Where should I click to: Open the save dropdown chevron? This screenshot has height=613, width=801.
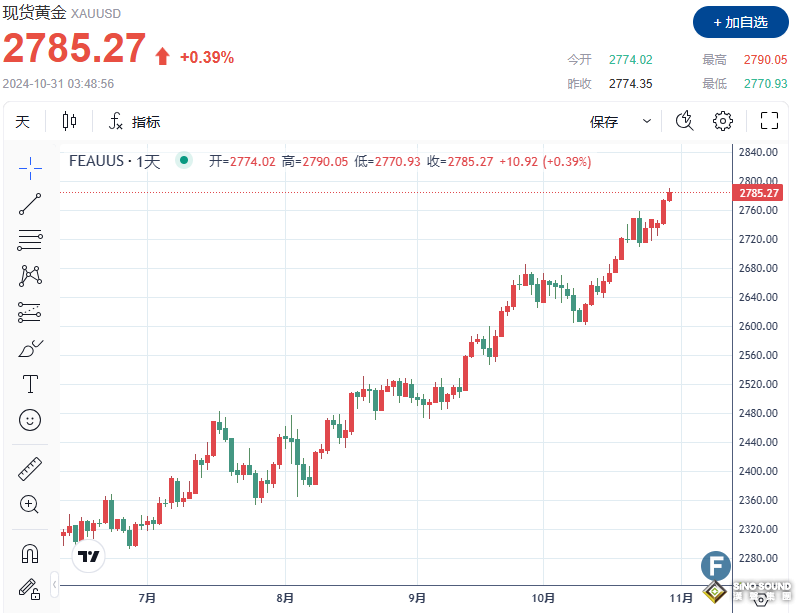tap(647, 120)
